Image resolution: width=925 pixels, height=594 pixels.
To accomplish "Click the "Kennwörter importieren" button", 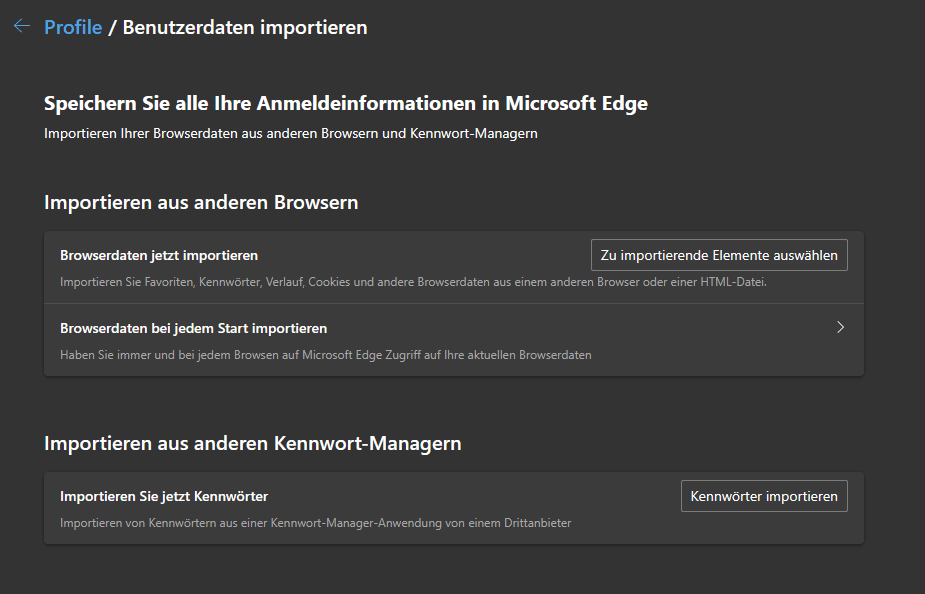I will click(x=764, y=496).
